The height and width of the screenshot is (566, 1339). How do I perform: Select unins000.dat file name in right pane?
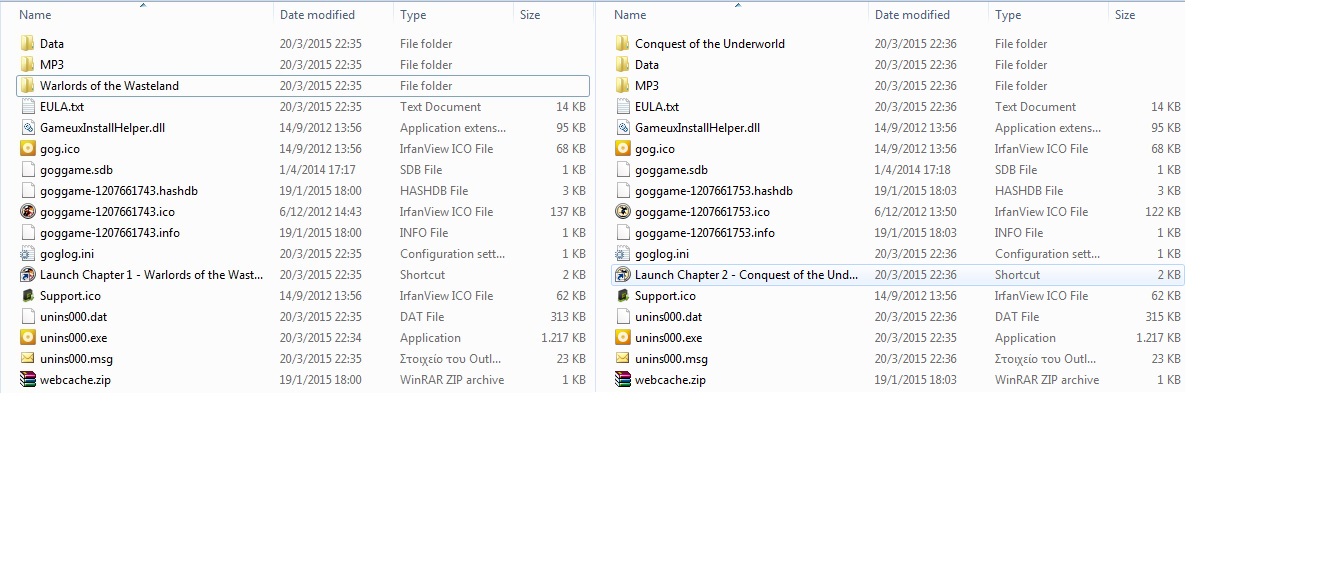click(x=669, y=317)
